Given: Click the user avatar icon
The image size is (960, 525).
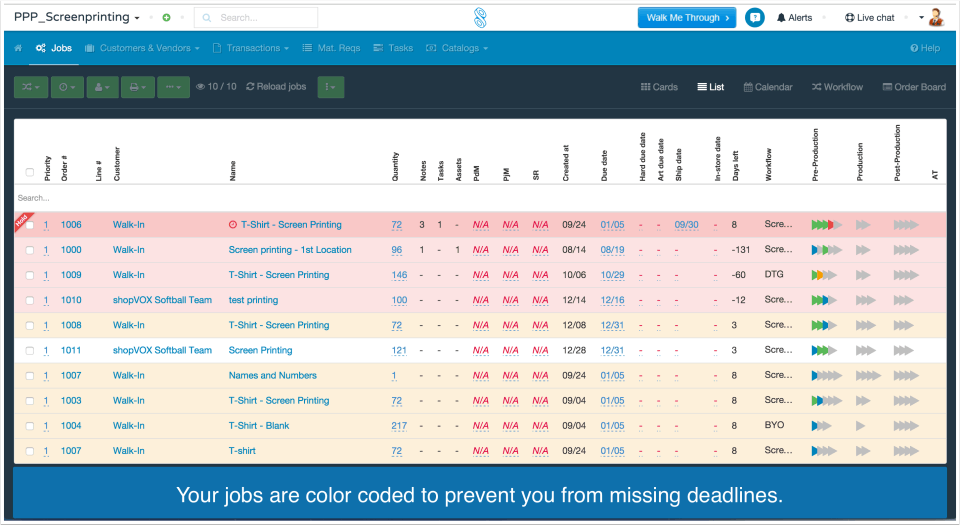Looking at the screenshot, I should point(936,17).
